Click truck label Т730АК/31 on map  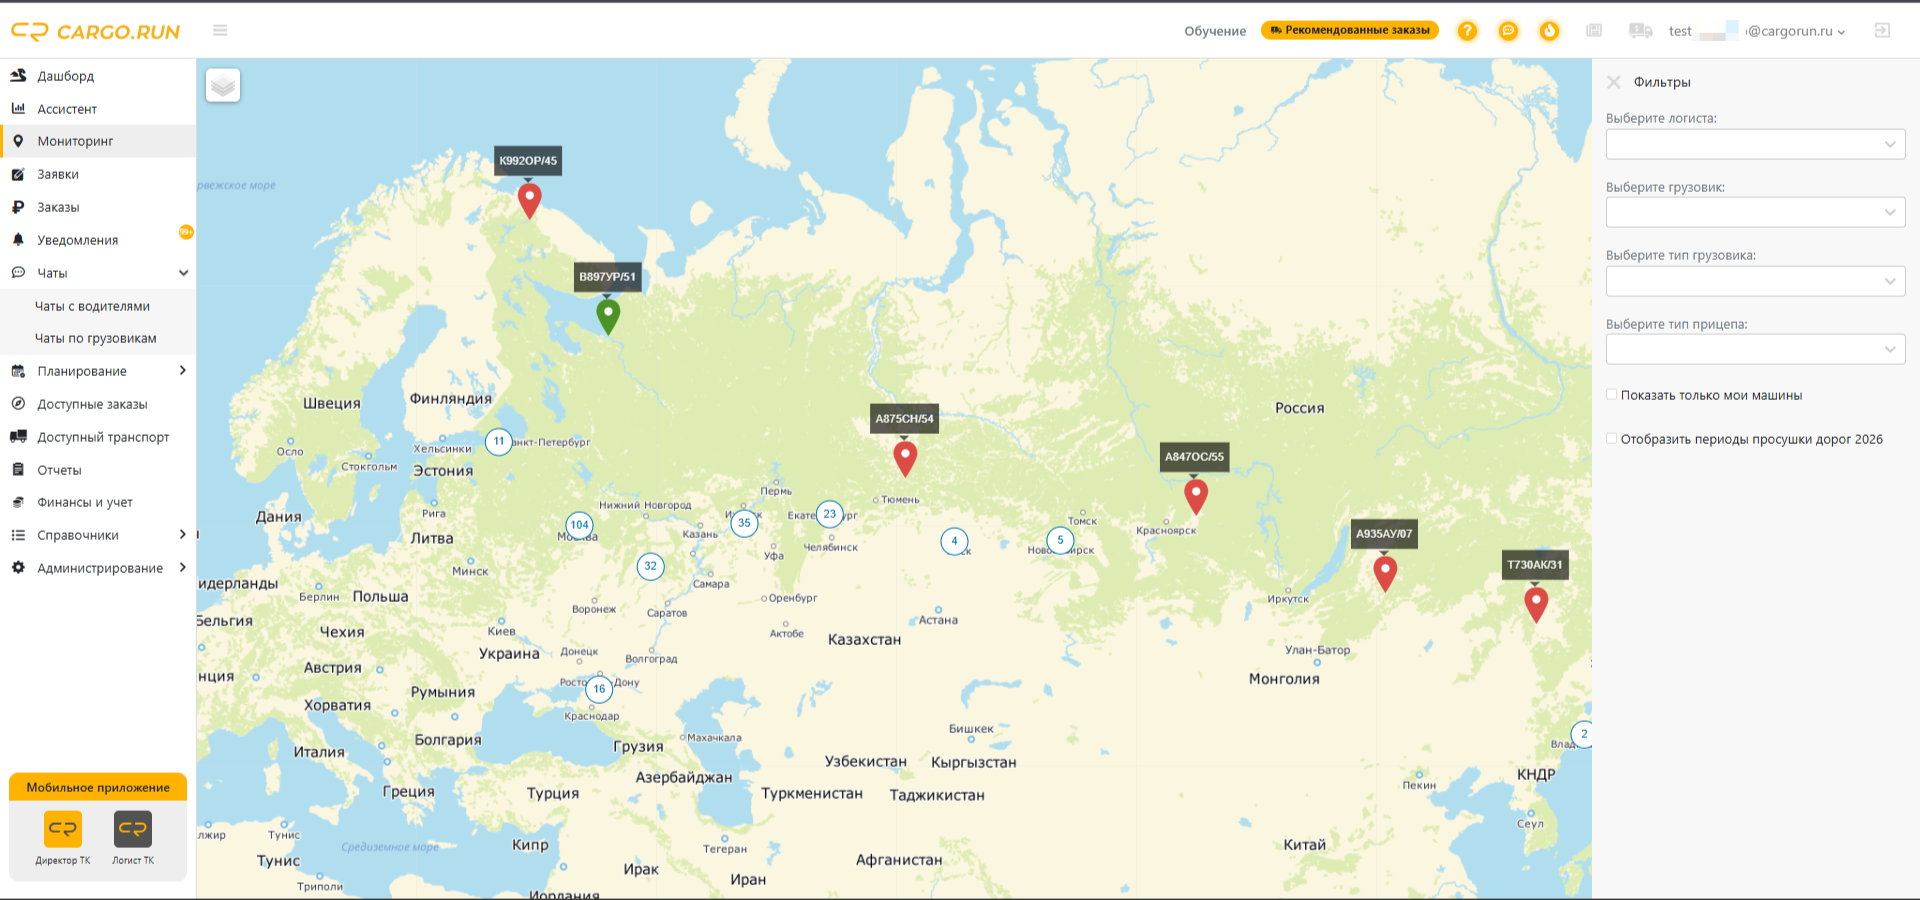click(1535, 565)
